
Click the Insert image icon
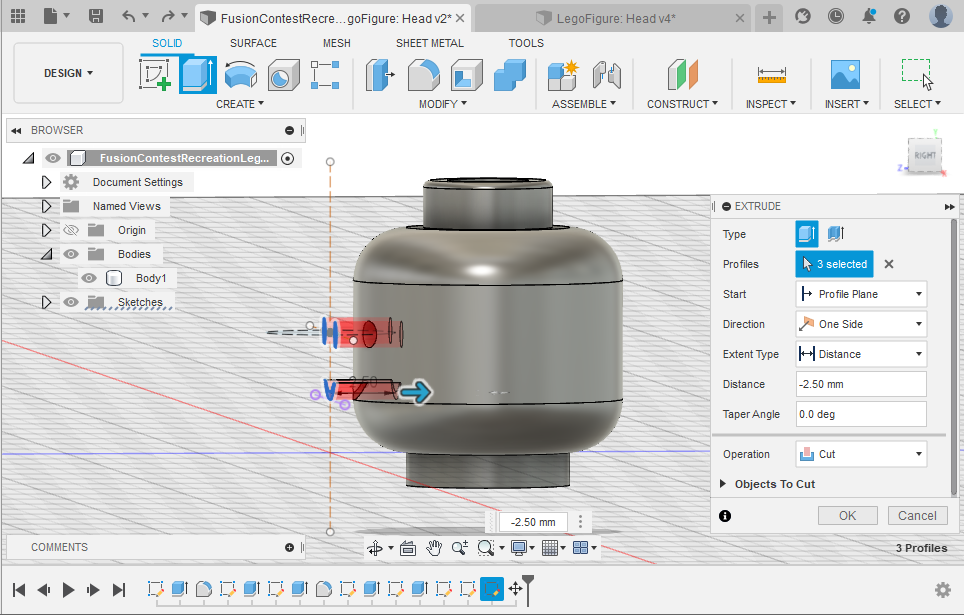click(845, 74)
